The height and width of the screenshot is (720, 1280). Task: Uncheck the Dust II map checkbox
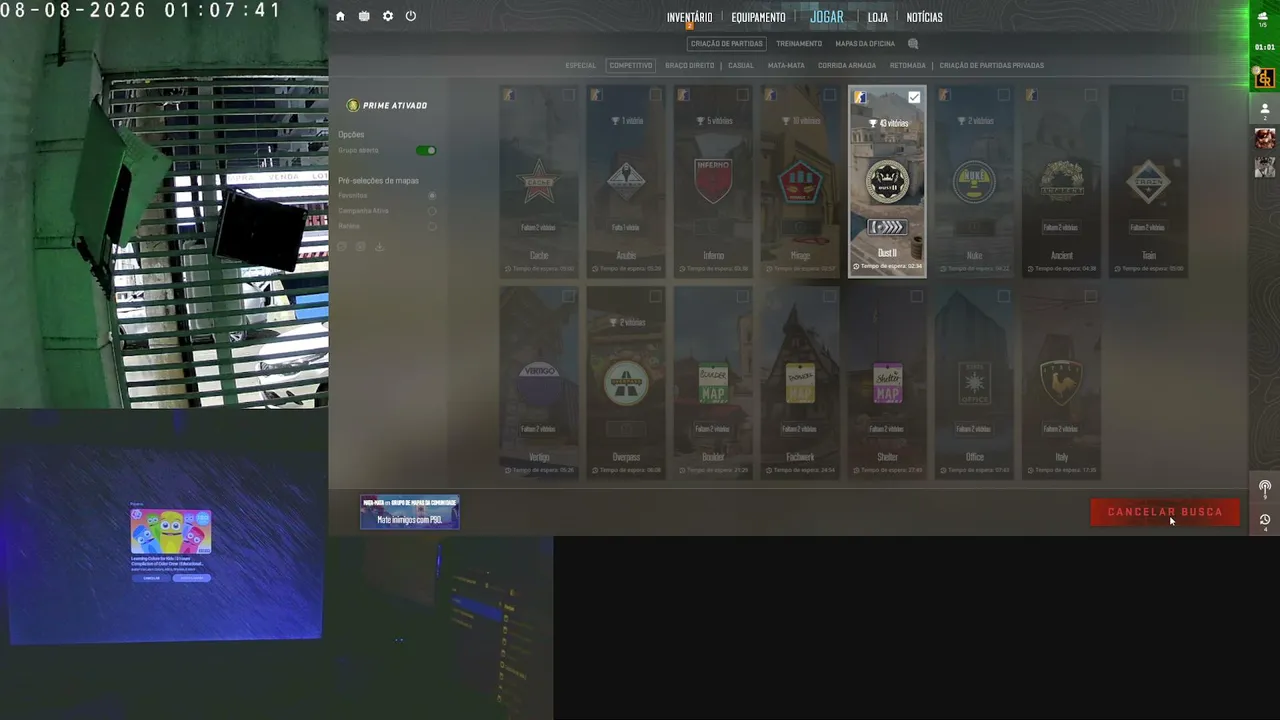(914, 97)
